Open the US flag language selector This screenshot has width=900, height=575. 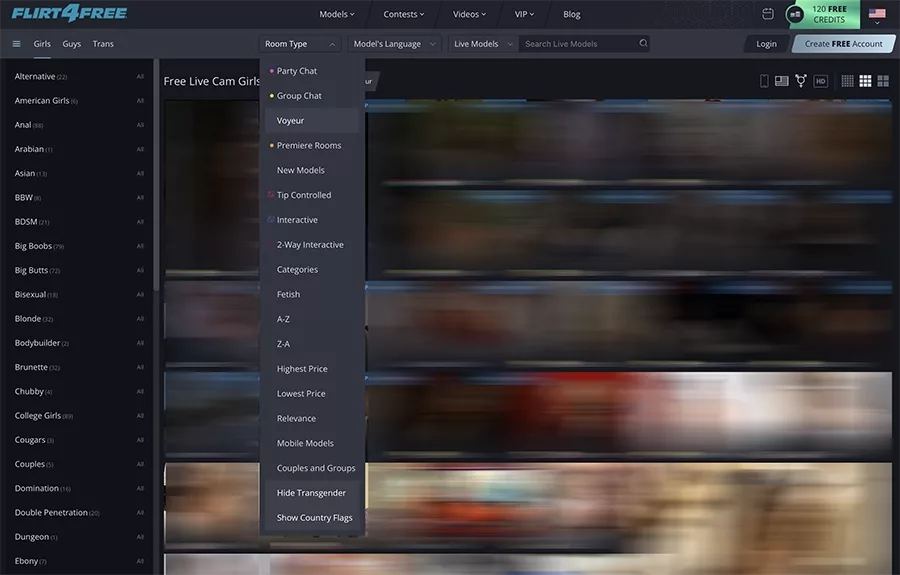tap(876, 16)
